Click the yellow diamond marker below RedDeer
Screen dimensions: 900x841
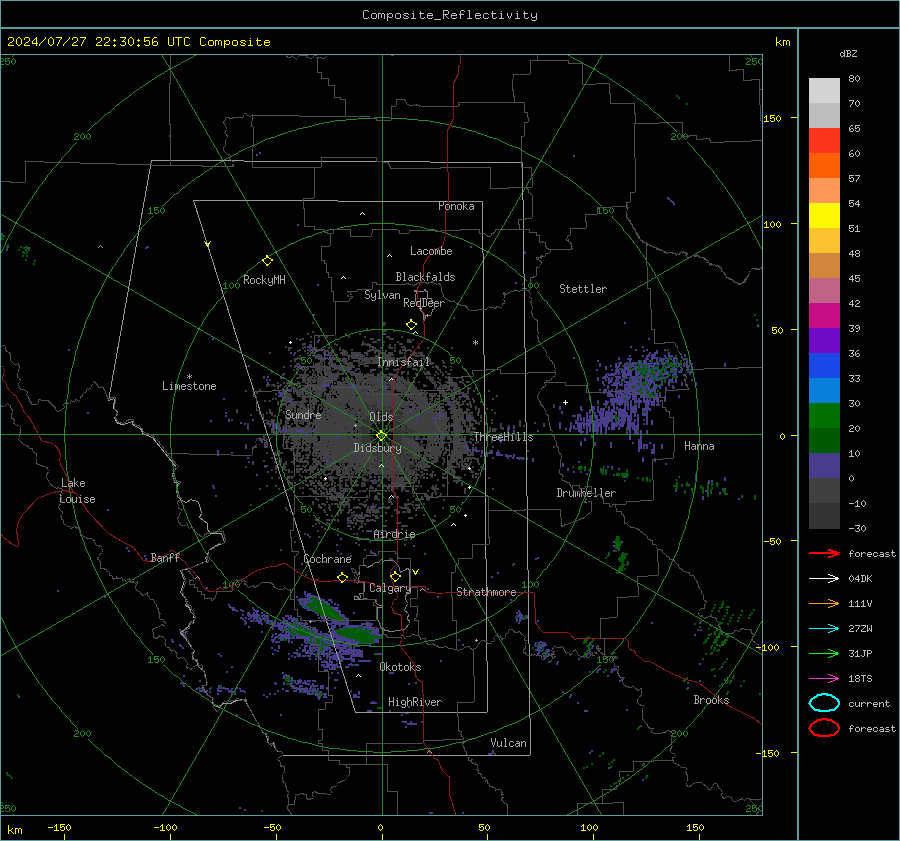[x=411, y=325]
